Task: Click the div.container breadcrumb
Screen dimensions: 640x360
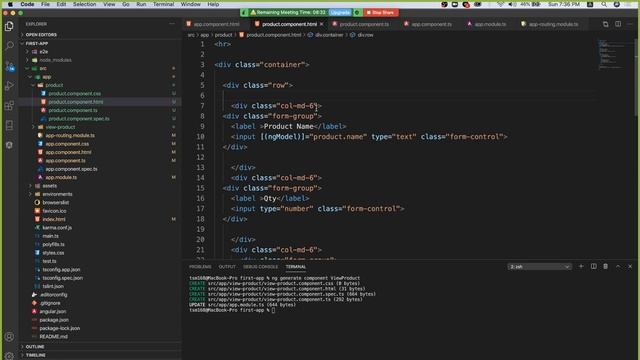Action: (329, 35)
